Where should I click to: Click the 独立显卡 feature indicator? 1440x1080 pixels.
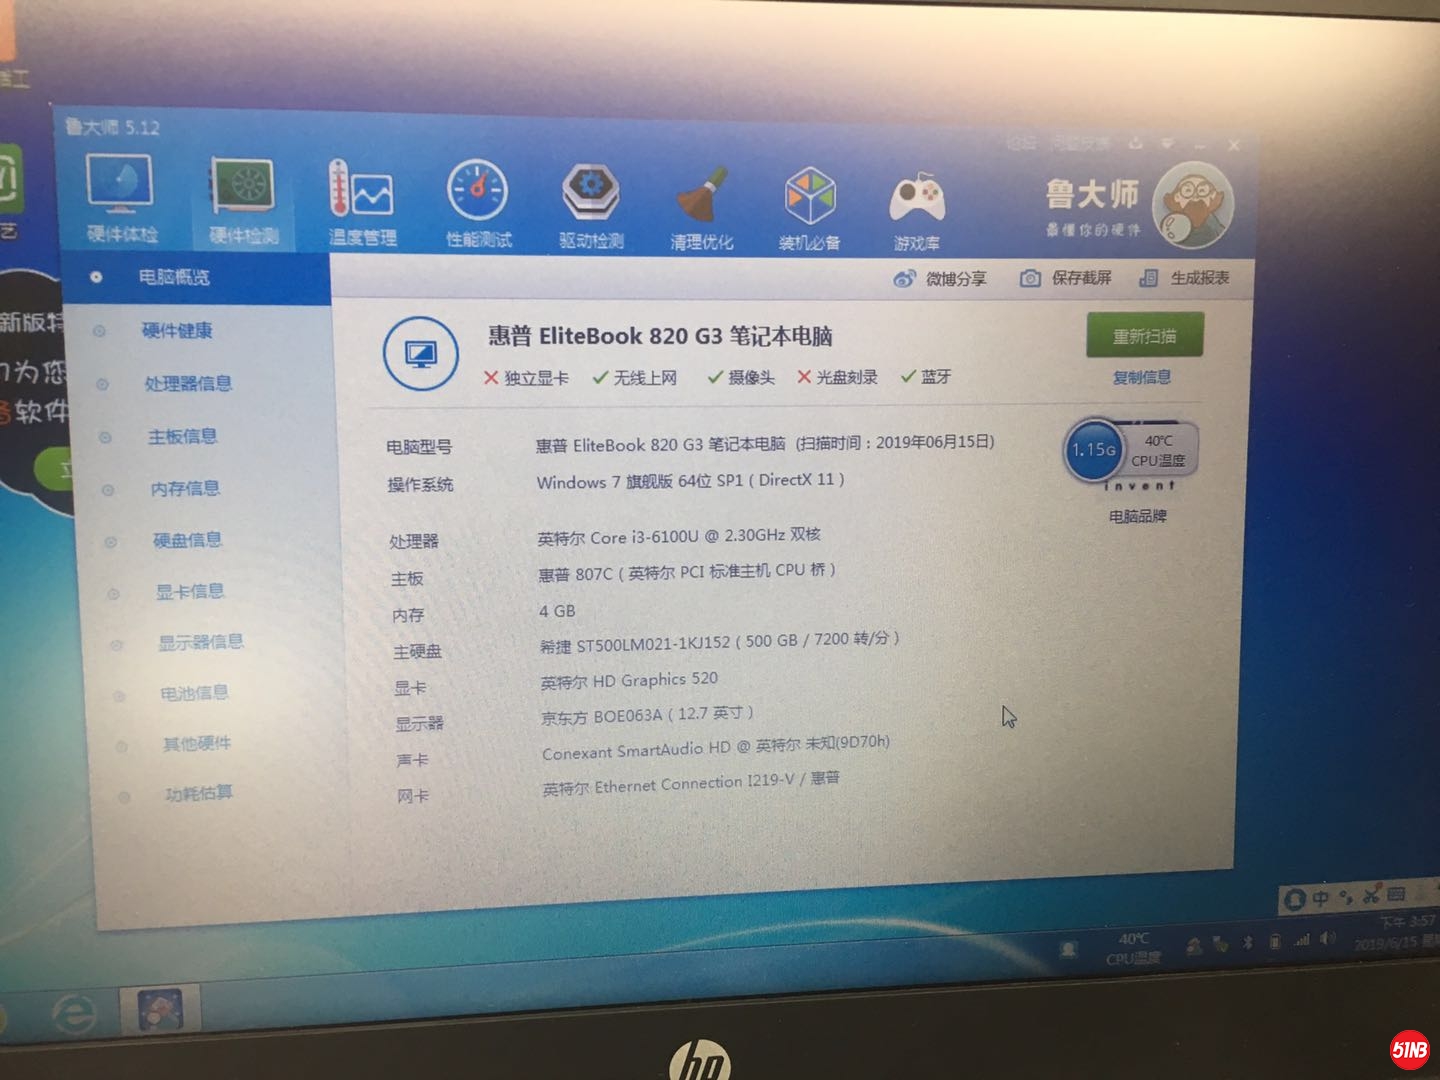tap(526, 378)
